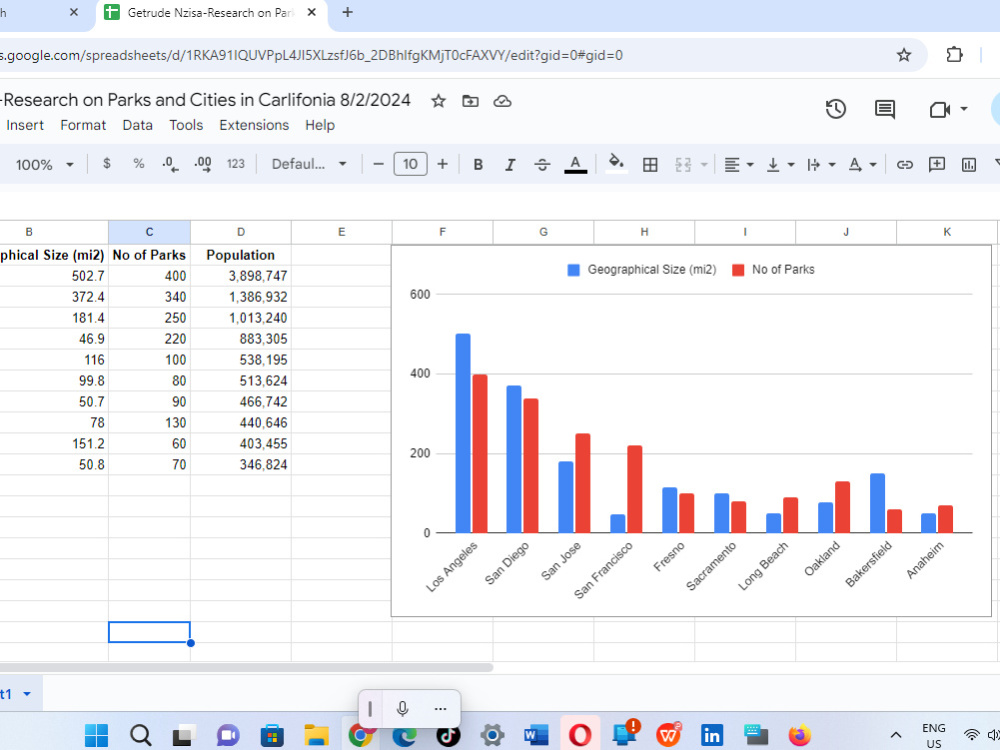The width and height of the screenshot is (1000, 750).
Task: Toggle bold formatting
Action: 478,165
